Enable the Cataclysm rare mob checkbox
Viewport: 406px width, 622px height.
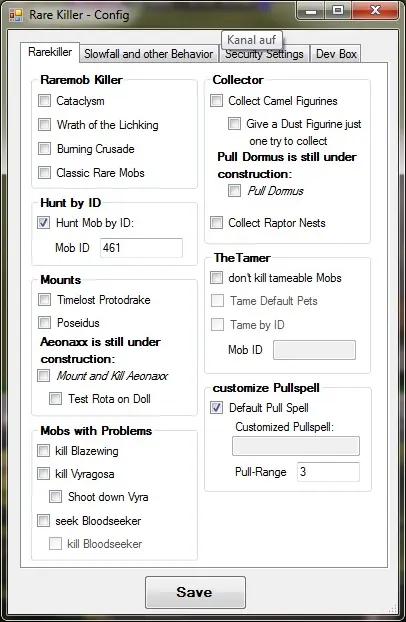pos(44,100)
